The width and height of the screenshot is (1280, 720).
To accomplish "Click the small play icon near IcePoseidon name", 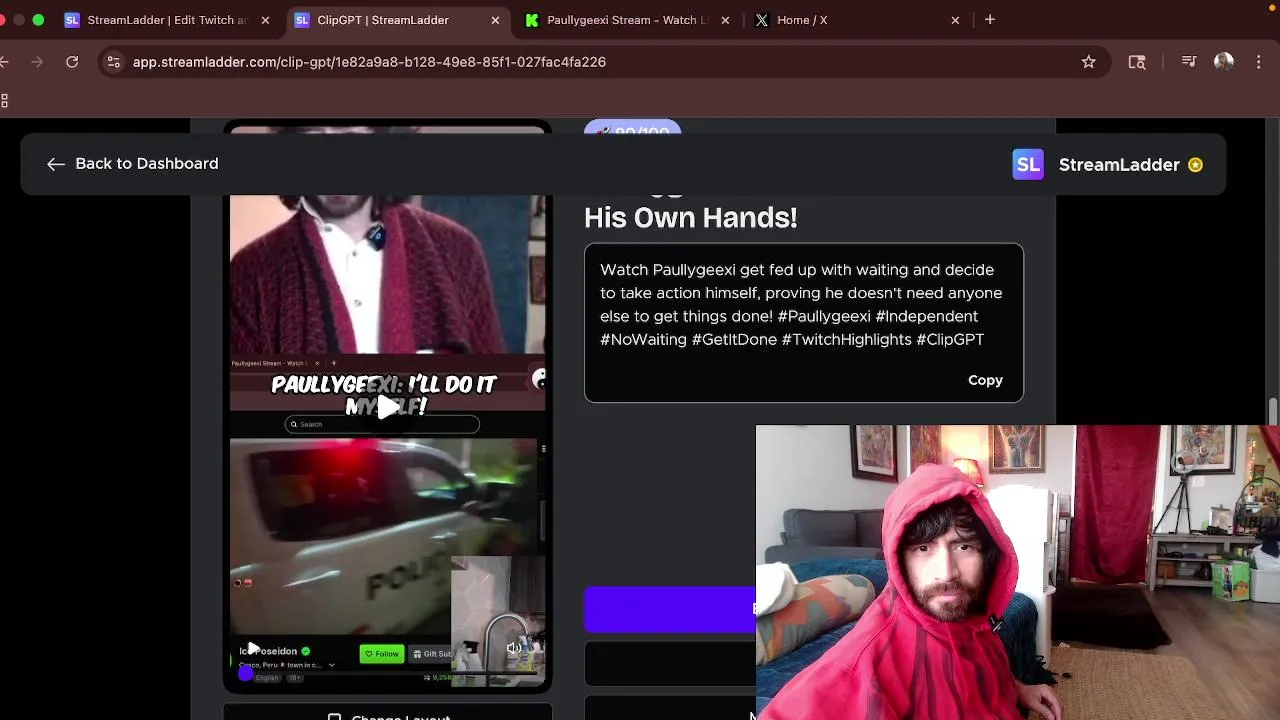I will [253, 649].
